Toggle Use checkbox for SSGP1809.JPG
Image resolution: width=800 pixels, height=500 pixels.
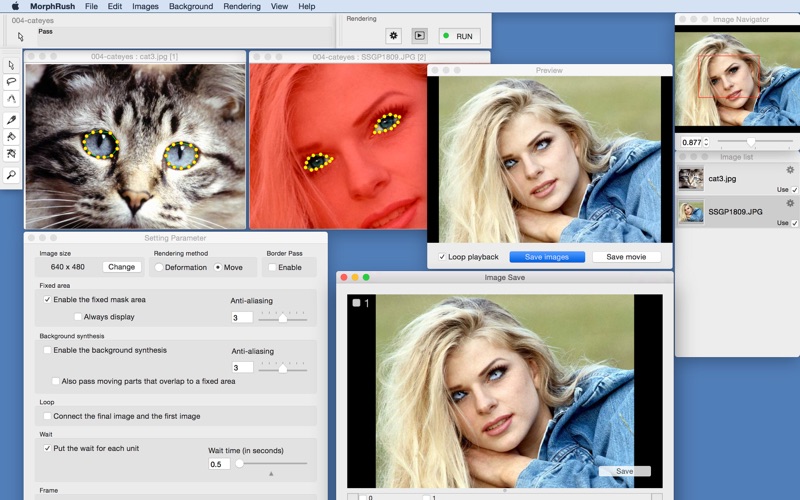tap(794, 223)
